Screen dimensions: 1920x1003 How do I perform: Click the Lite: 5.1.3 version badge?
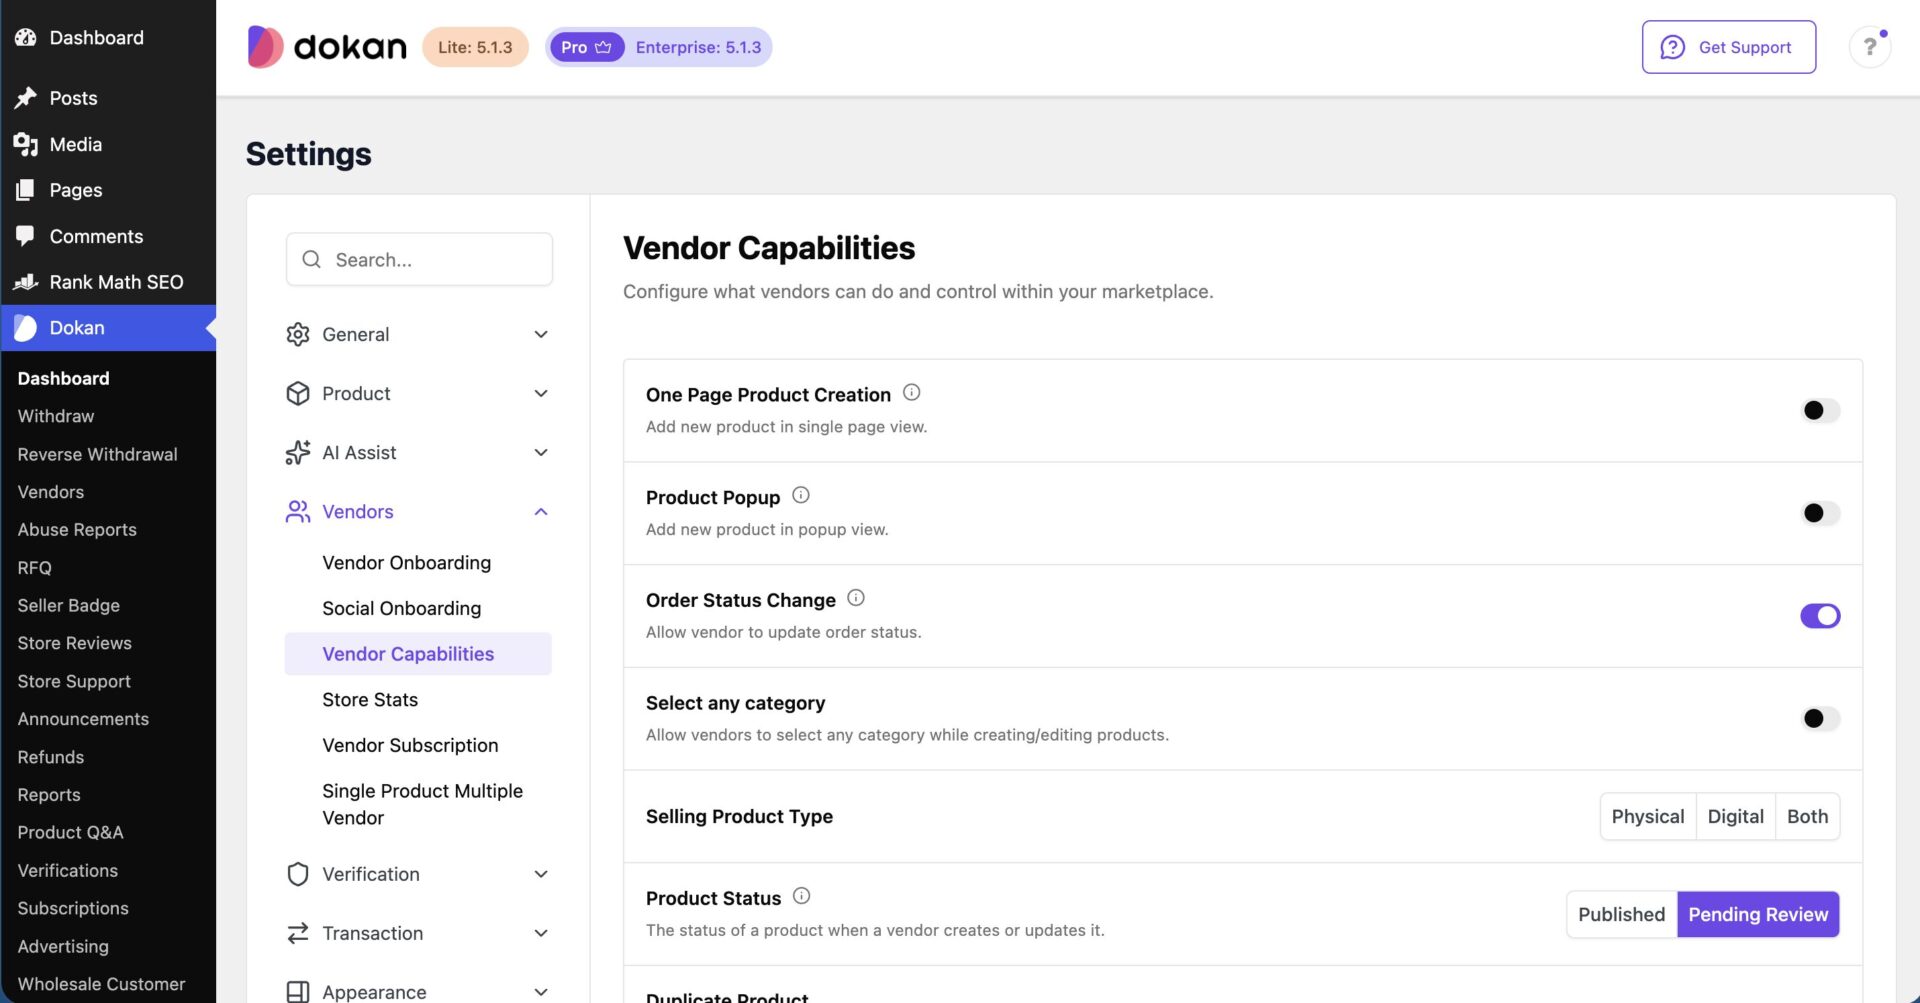475,47
